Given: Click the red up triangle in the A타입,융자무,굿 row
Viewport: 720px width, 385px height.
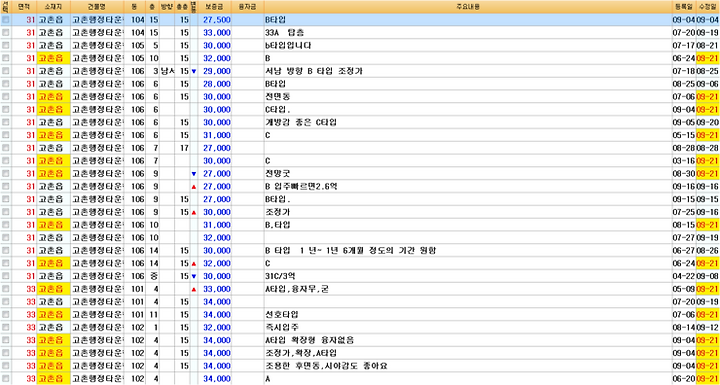Looking at the screenshot, I should tap(193, 289).
